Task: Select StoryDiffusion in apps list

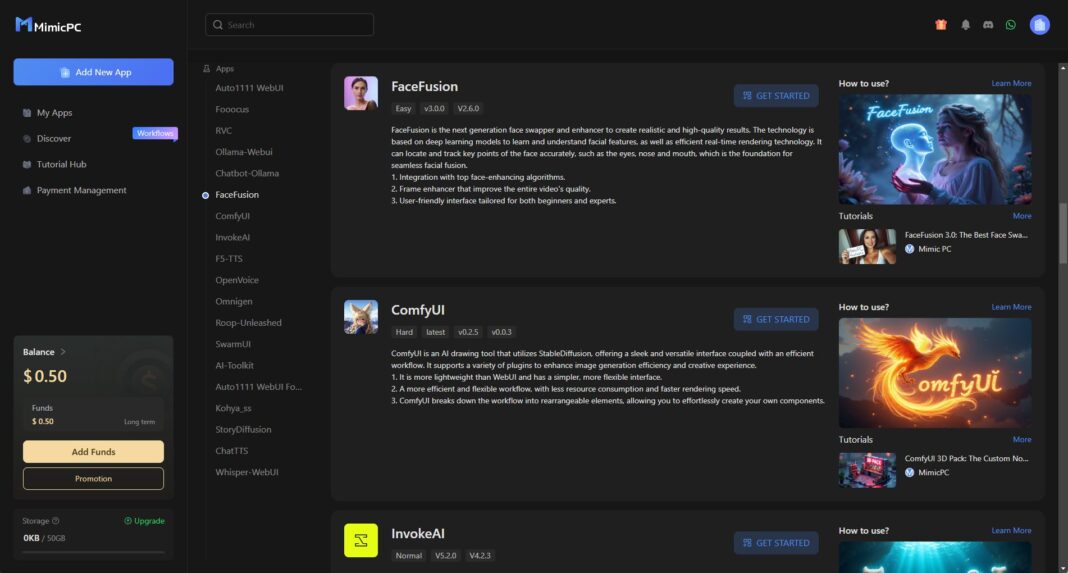Action: [243, 429]
